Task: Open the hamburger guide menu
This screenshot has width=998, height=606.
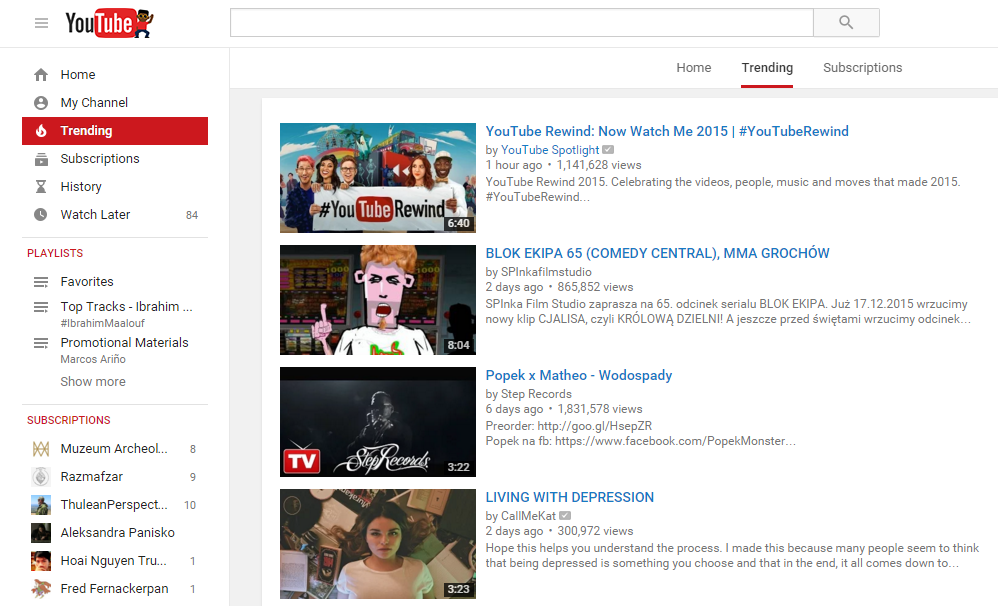Action: point(41,24)
